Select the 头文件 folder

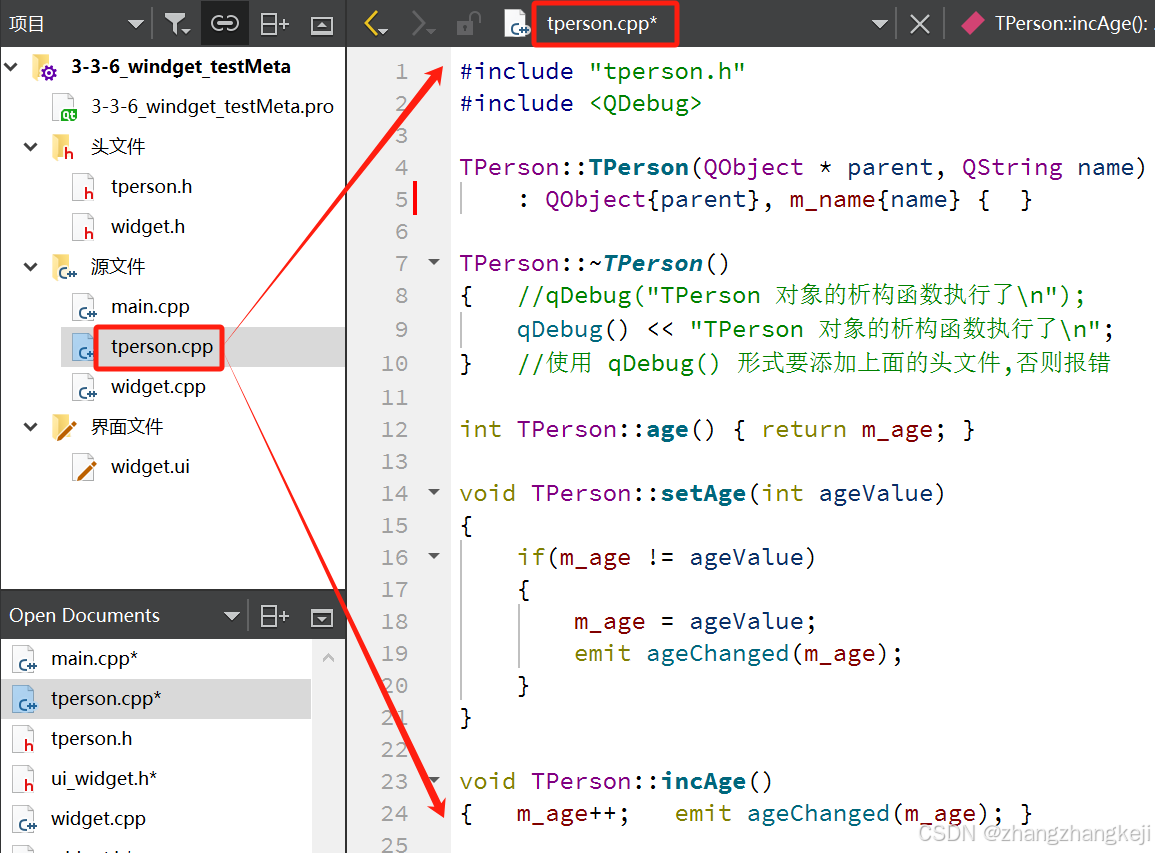click(118, 147)
